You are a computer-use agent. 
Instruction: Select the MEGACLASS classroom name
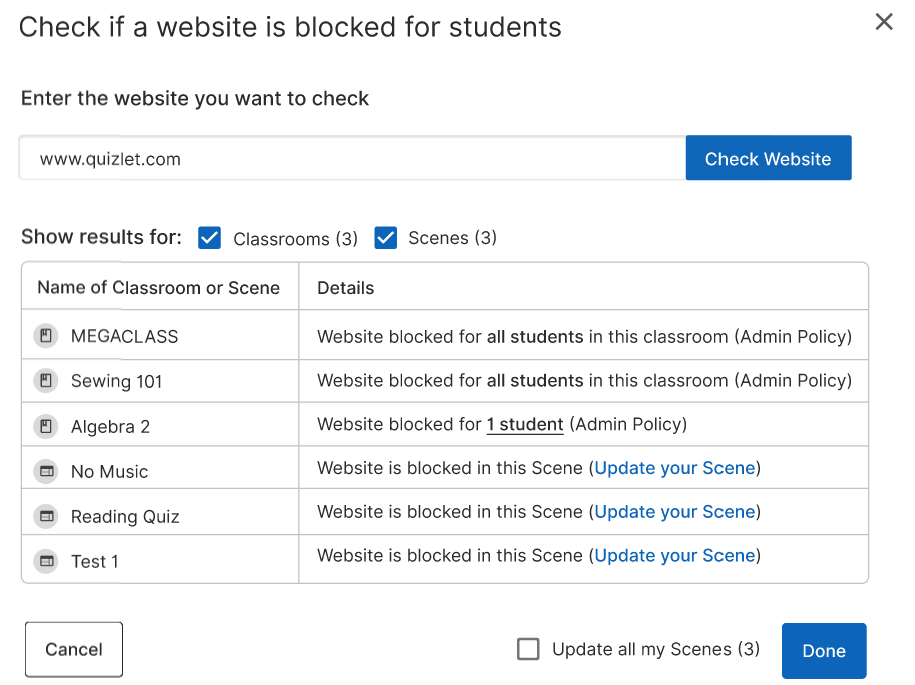(124, 336)
